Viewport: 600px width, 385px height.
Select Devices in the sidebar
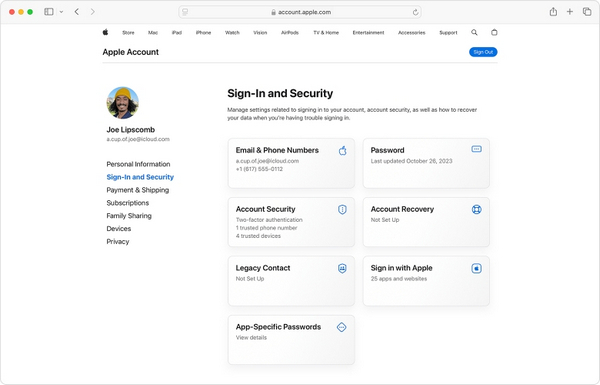119,228
